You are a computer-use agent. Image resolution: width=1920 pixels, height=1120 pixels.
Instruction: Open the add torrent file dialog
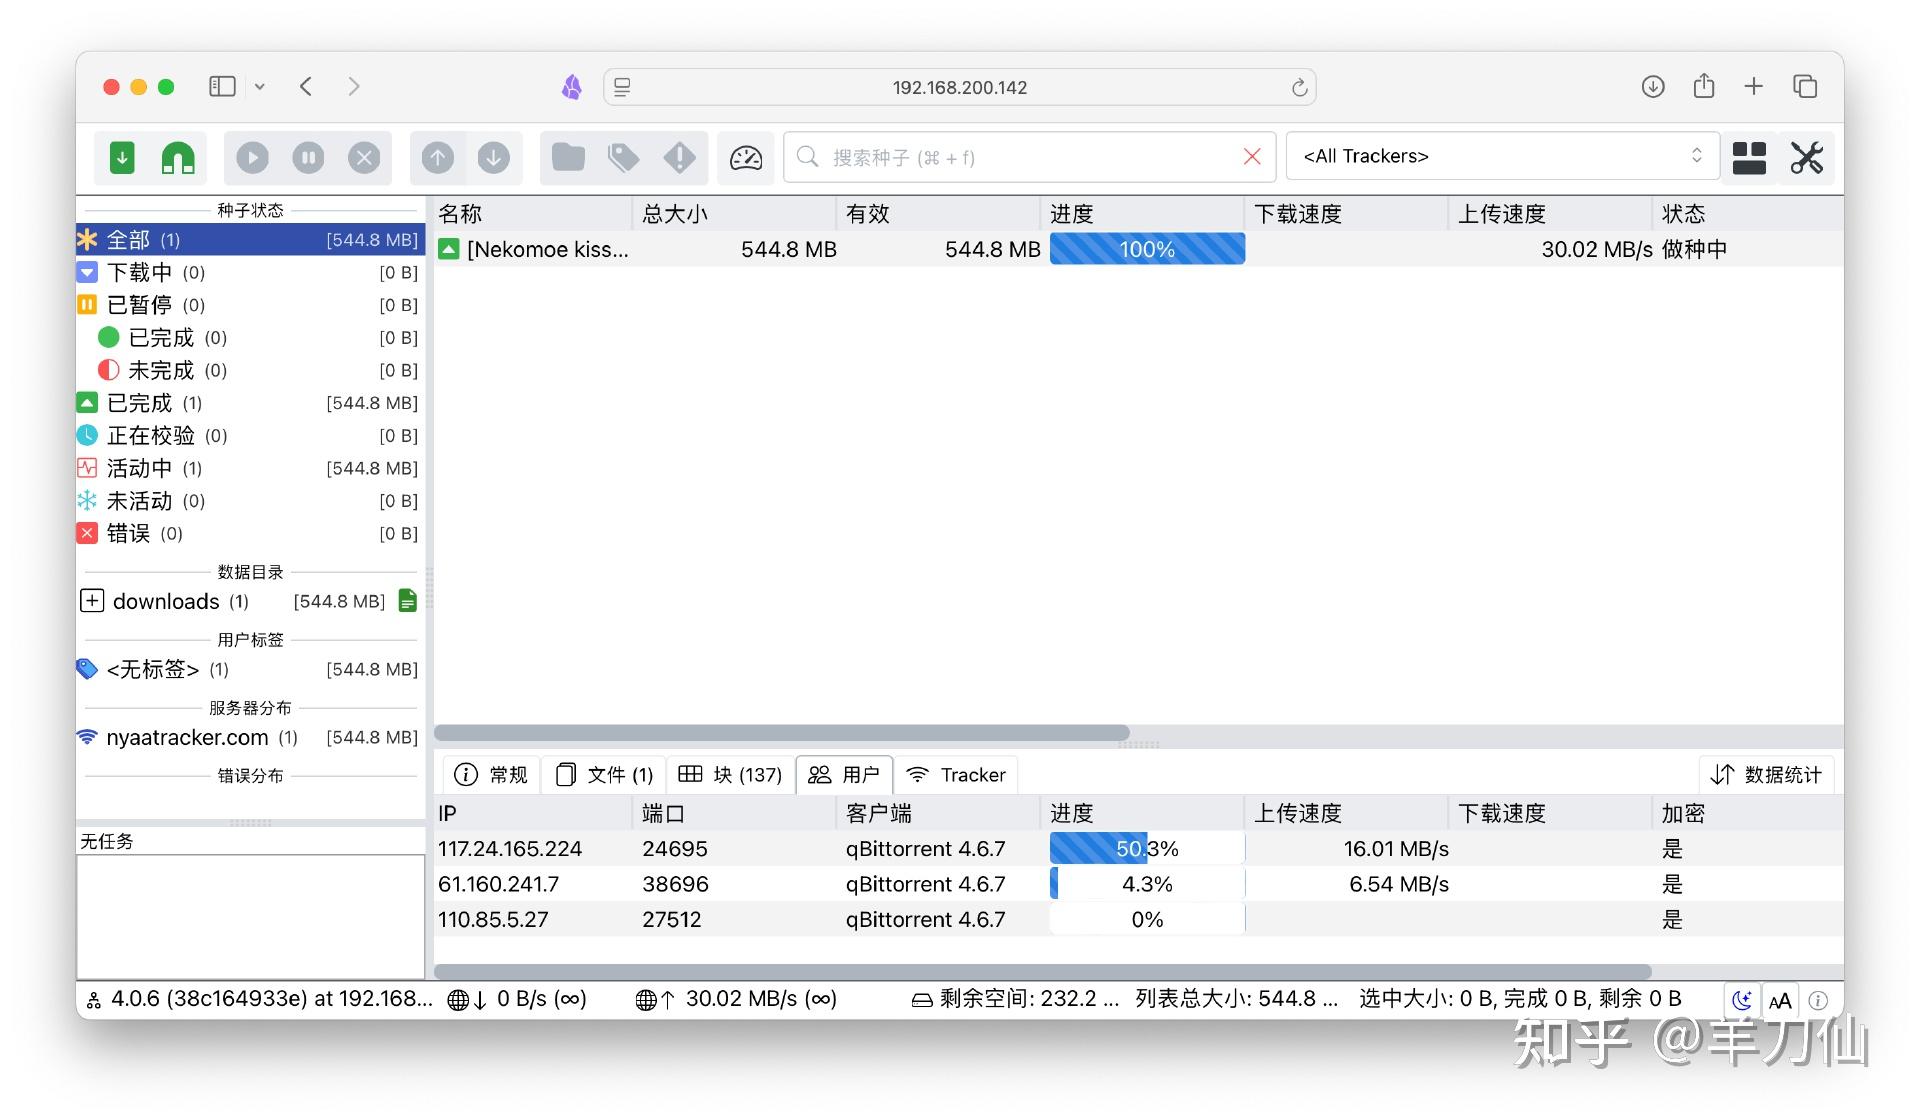(x=121, y=157)
